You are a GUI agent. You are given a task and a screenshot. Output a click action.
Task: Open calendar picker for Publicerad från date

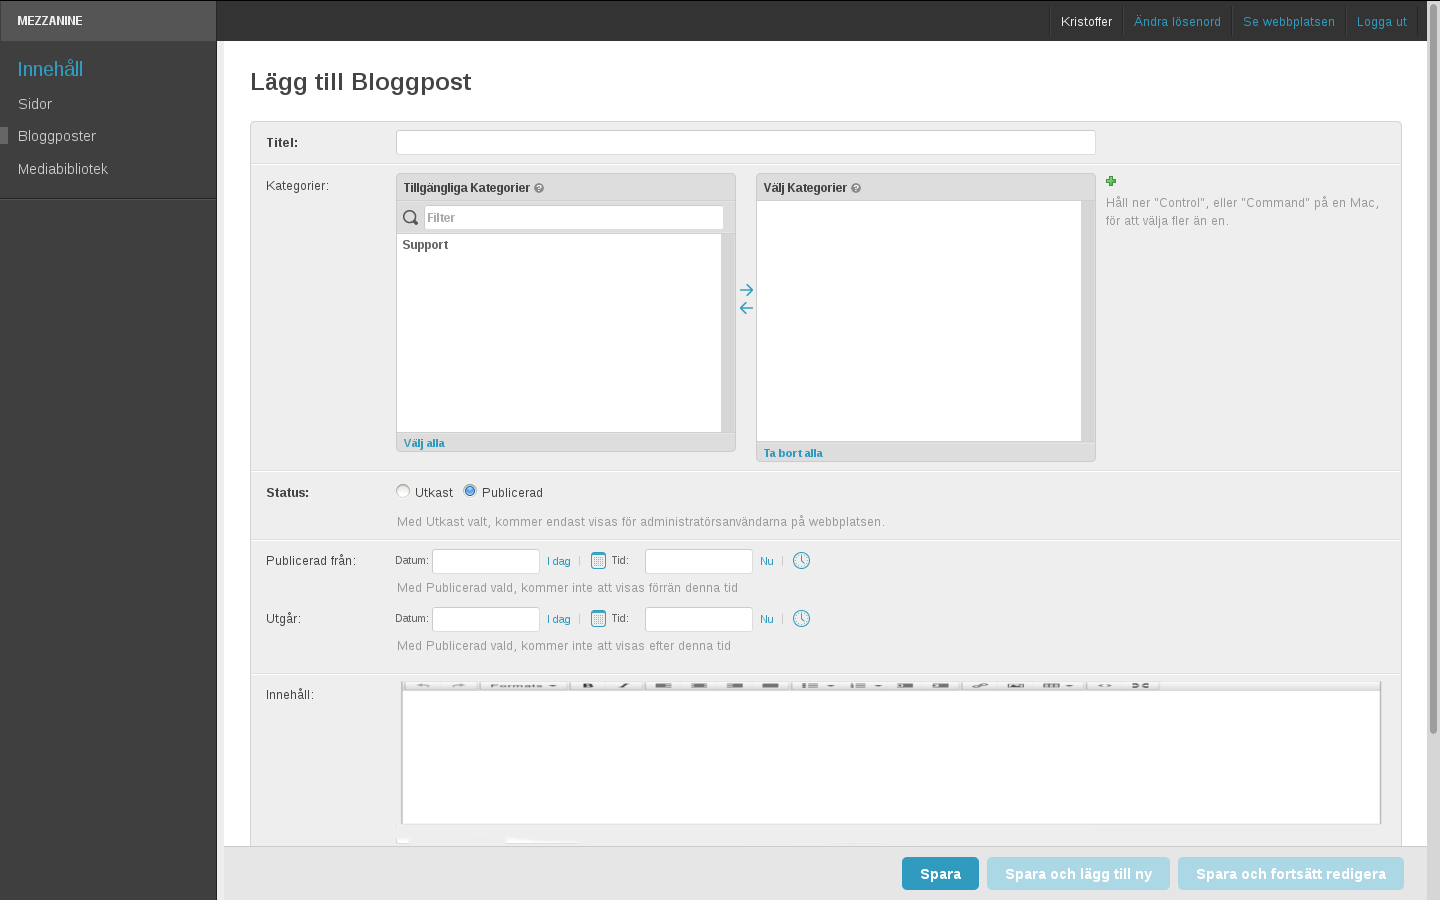[598, 561]
